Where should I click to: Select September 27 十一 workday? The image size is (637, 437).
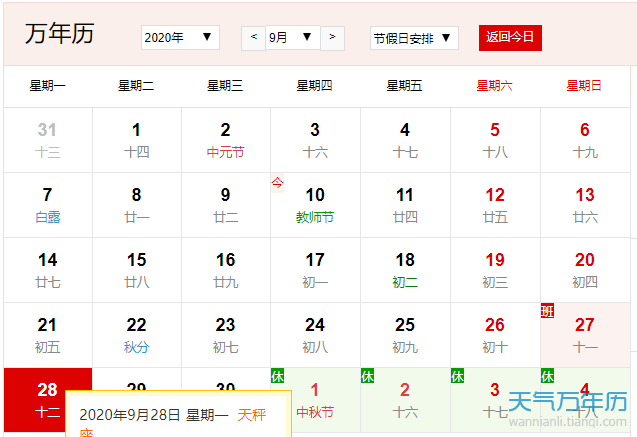[585, 335]
